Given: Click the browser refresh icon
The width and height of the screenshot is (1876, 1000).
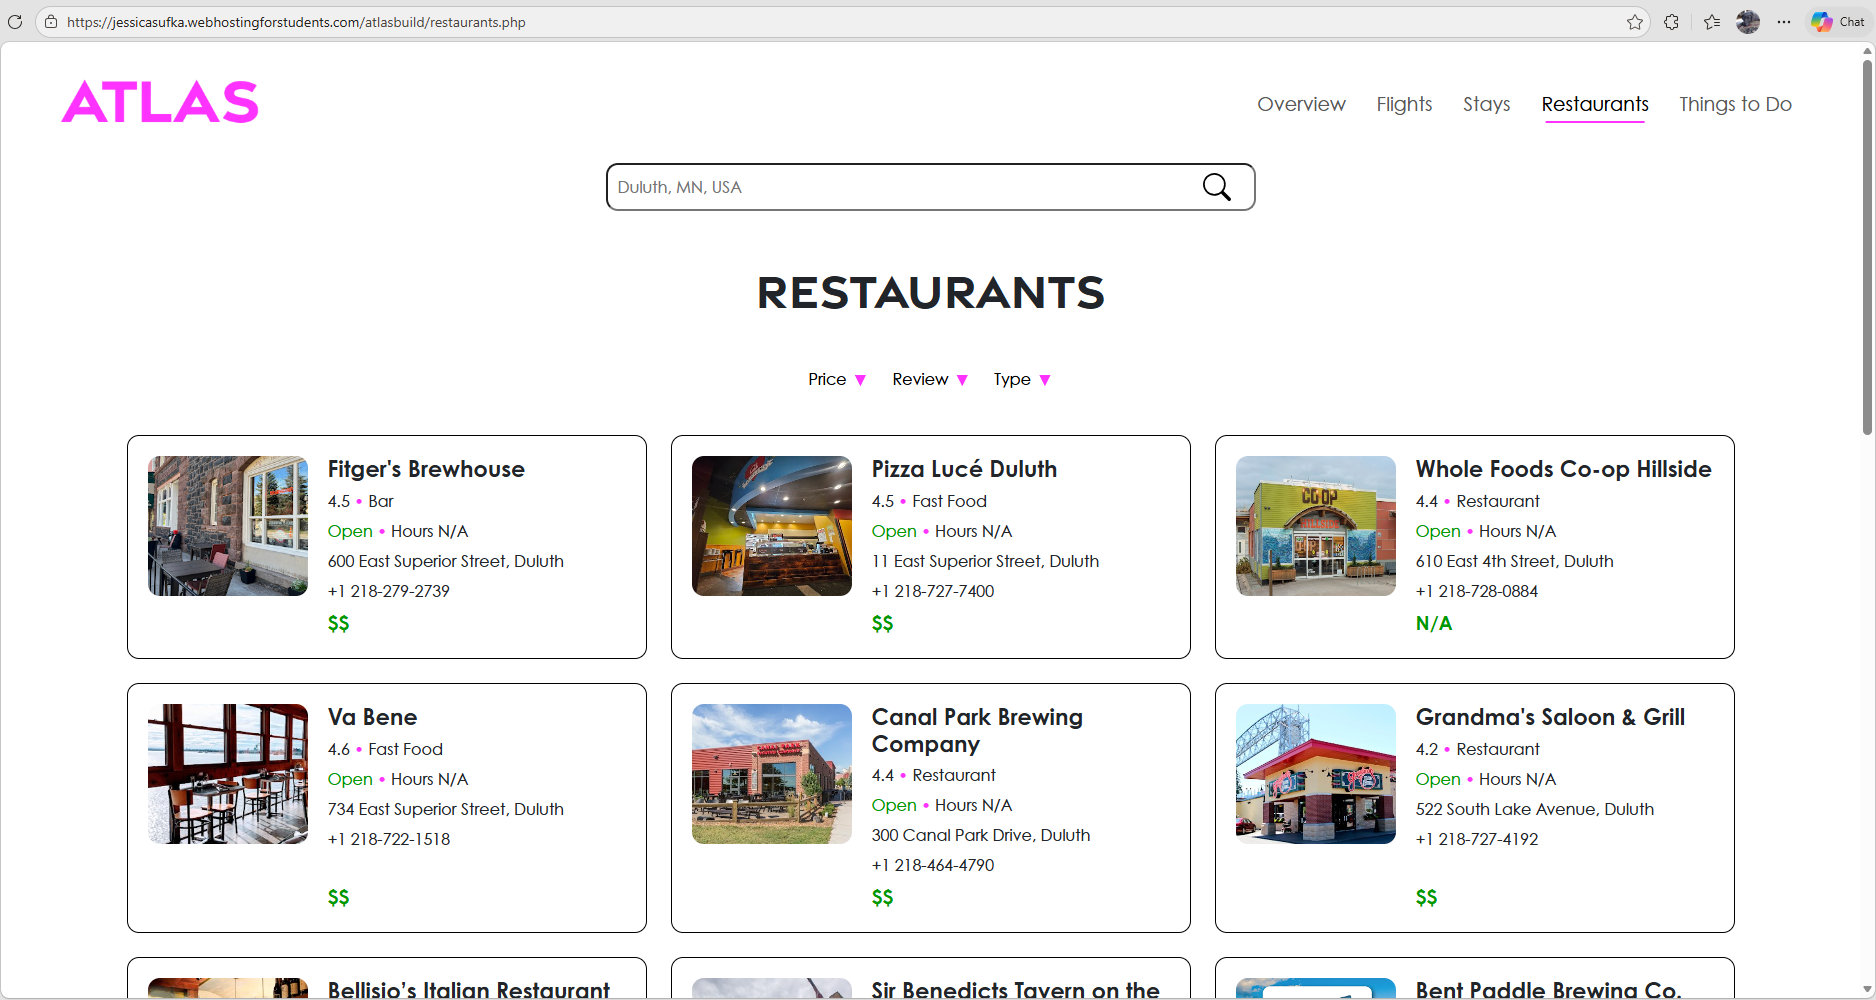Looking at the screenshot, I should point(15,21).
